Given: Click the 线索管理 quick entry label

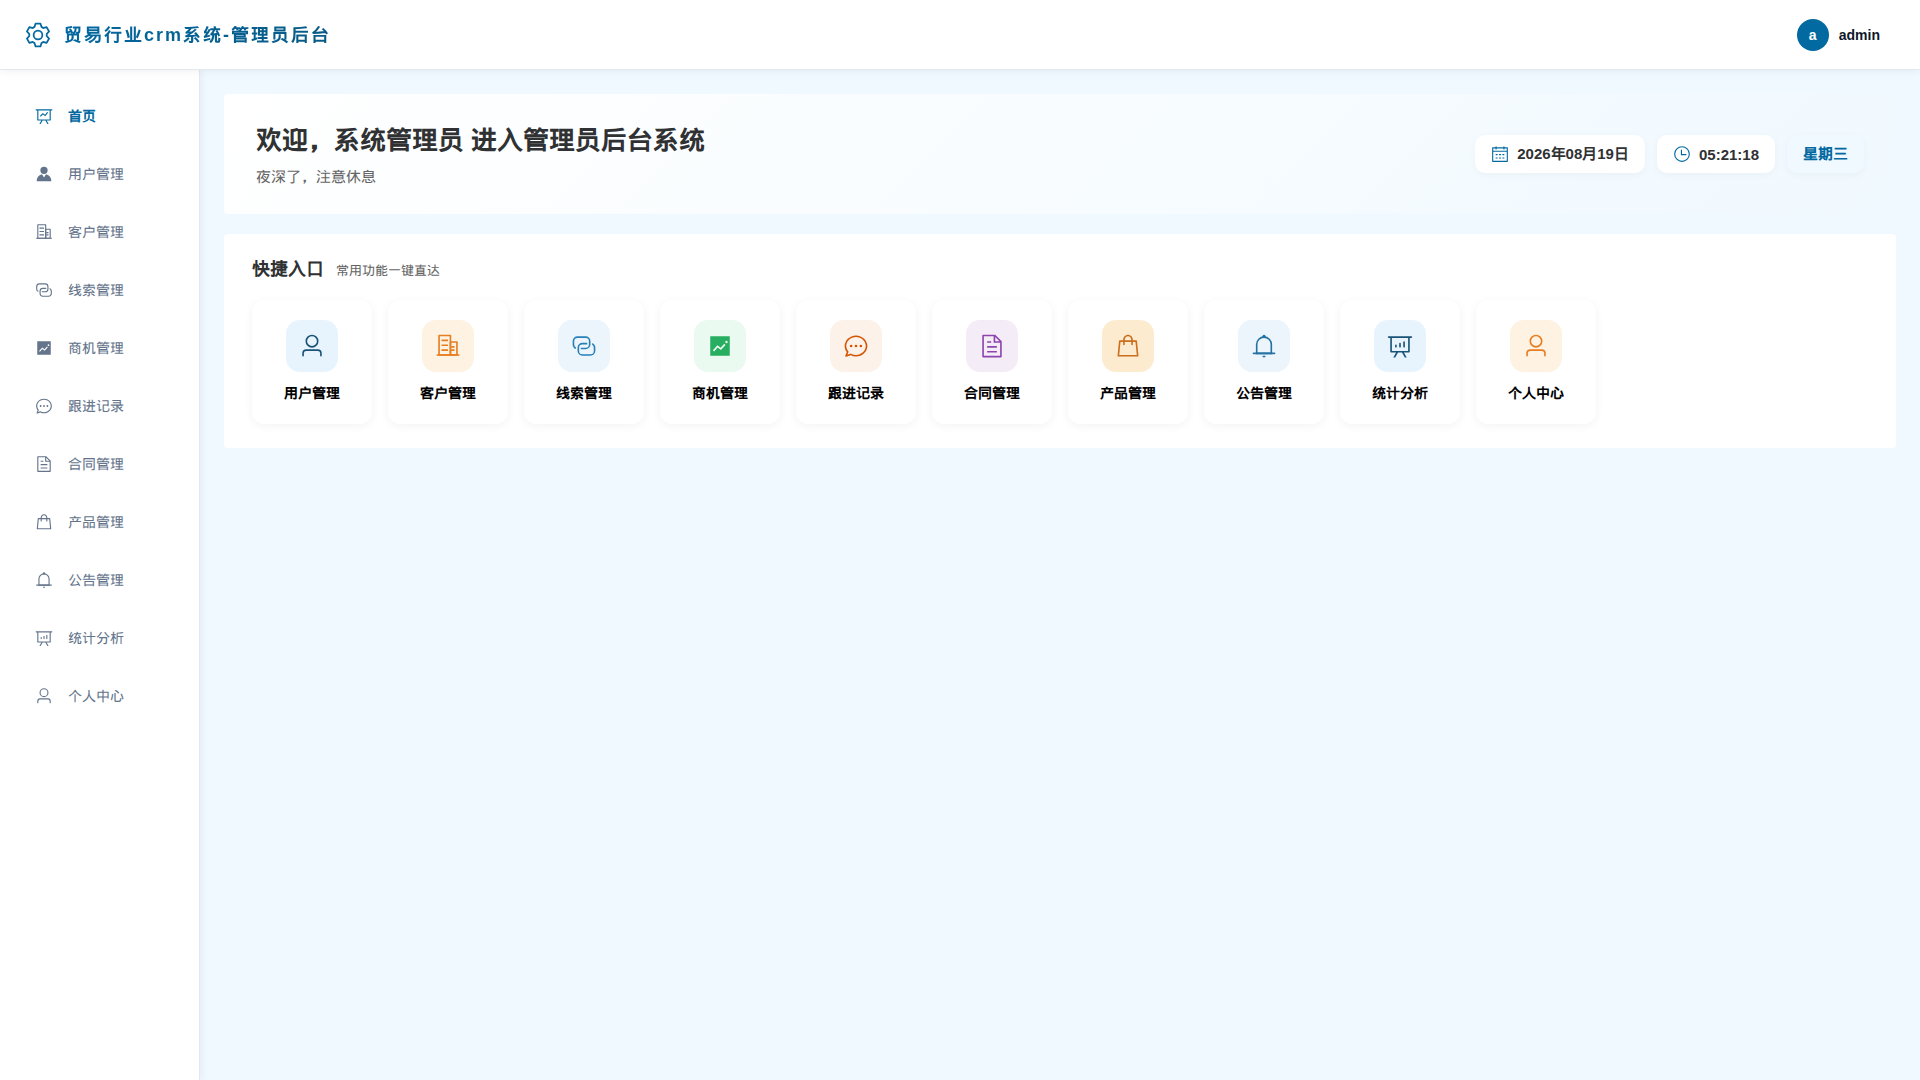Looking at the screenshot, I should (x=584, y=393).
